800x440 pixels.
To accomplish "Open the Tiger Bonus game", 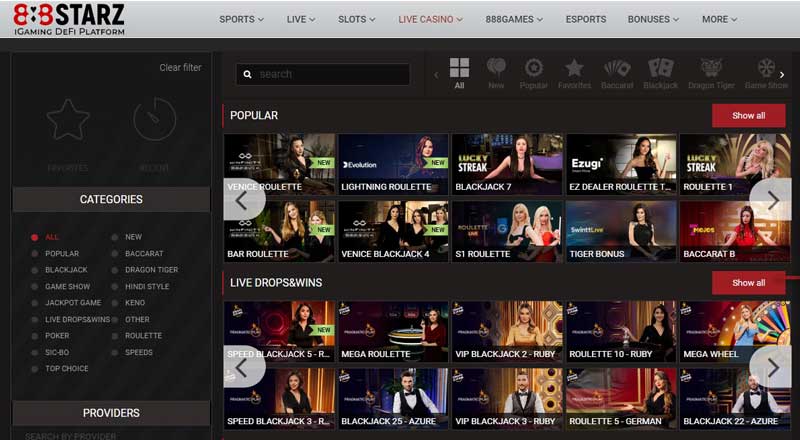I will click(621, 231).
